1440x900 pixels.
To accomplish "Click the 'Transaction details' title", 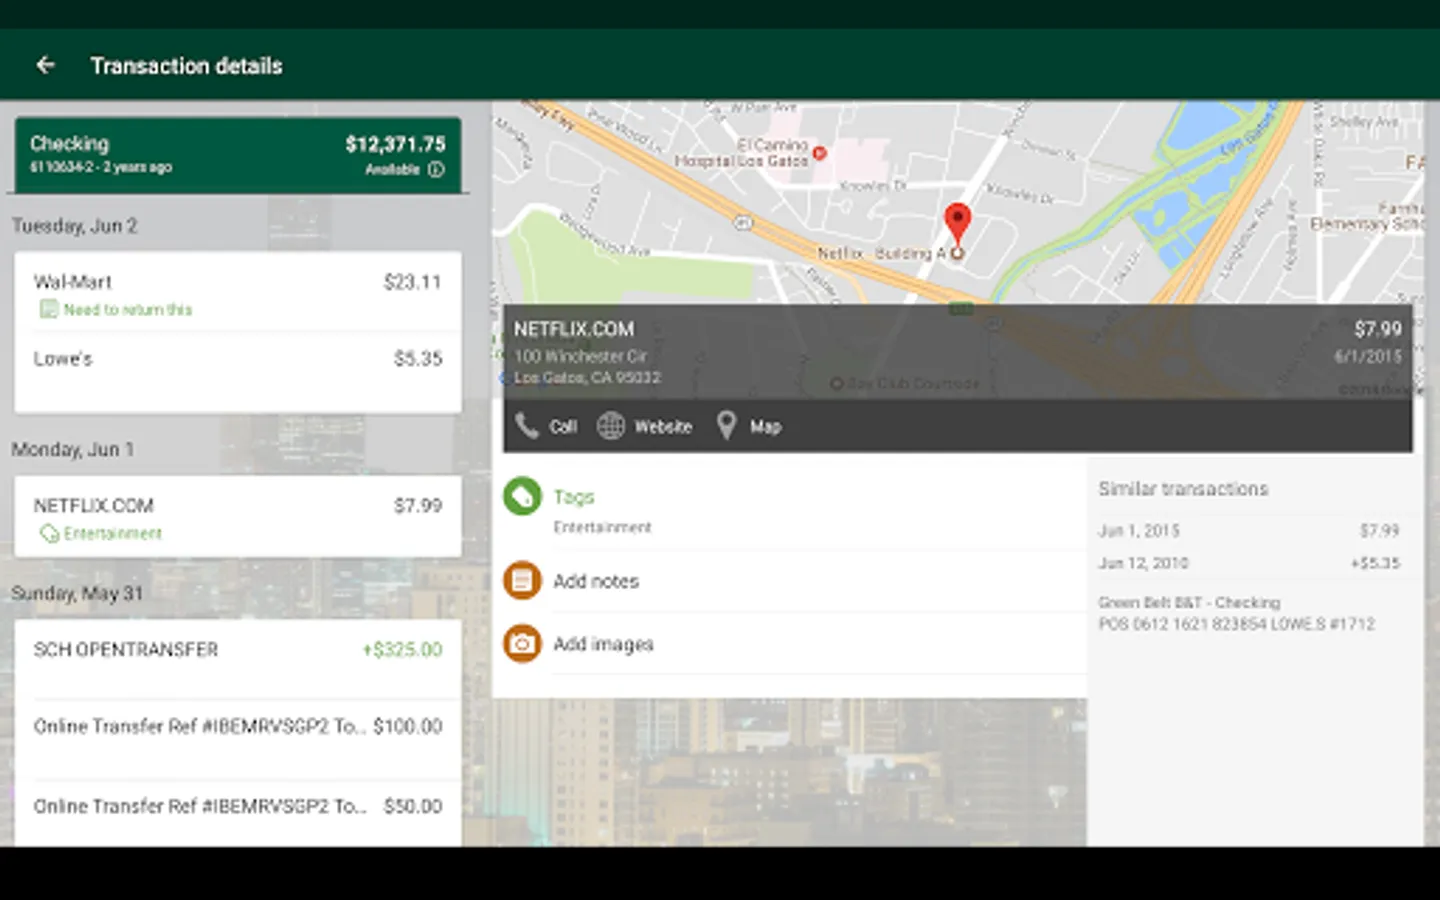I will (187, 66).
